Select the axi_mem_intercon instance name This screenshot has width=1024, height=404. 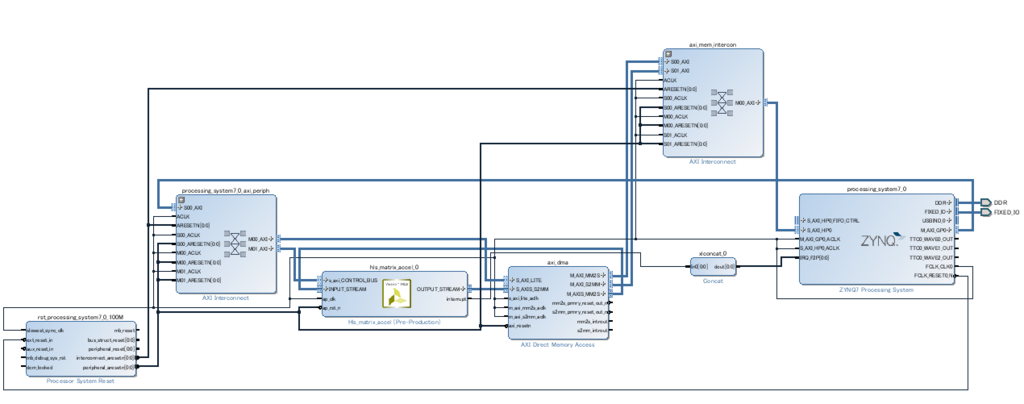click(712, 44)
